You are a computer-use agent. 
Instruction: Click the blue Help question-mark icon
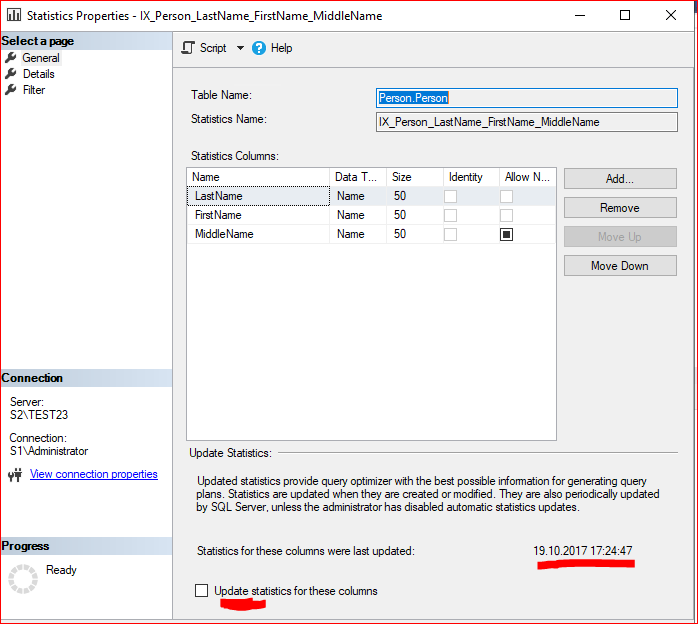pyautogui.click(x=259, y=48)
